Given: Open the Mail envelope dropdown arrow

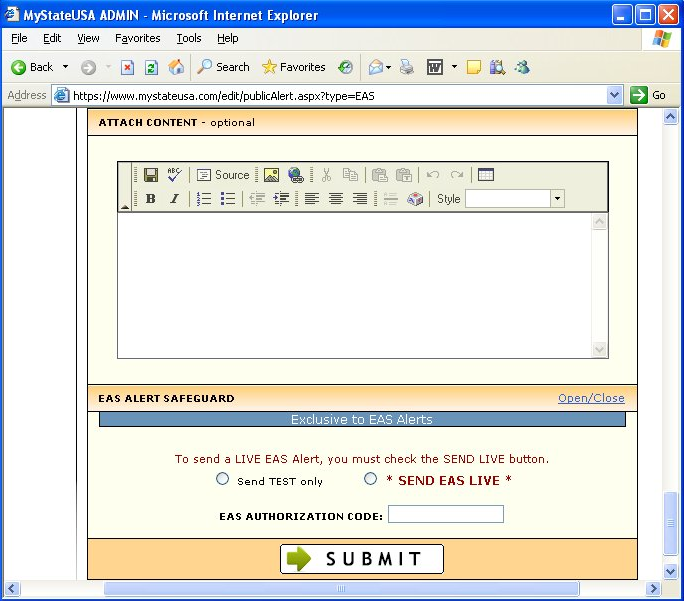Looking at the screenshot, I should [x=388, y=68].
